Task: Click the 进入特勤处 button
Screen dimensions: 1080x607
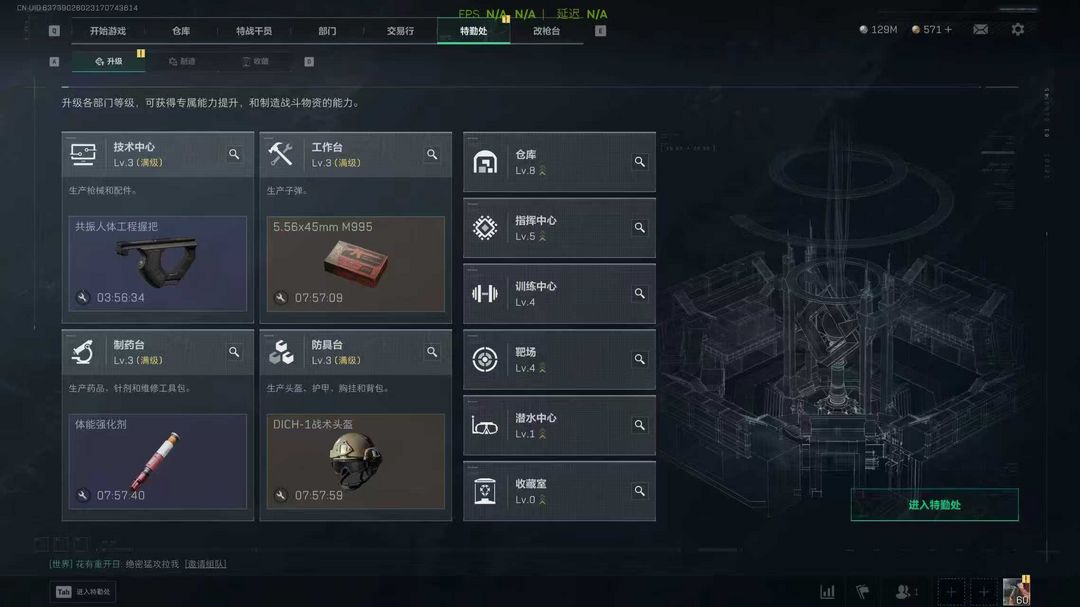Action: [x=934, y=505]
